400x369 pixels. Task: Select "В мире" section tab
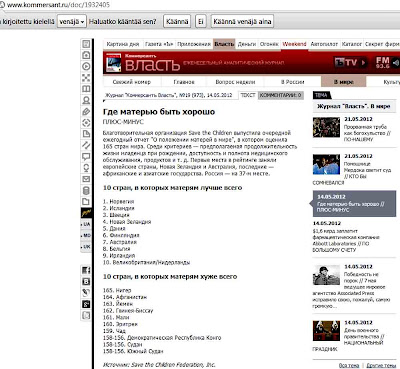coord(344,82)
